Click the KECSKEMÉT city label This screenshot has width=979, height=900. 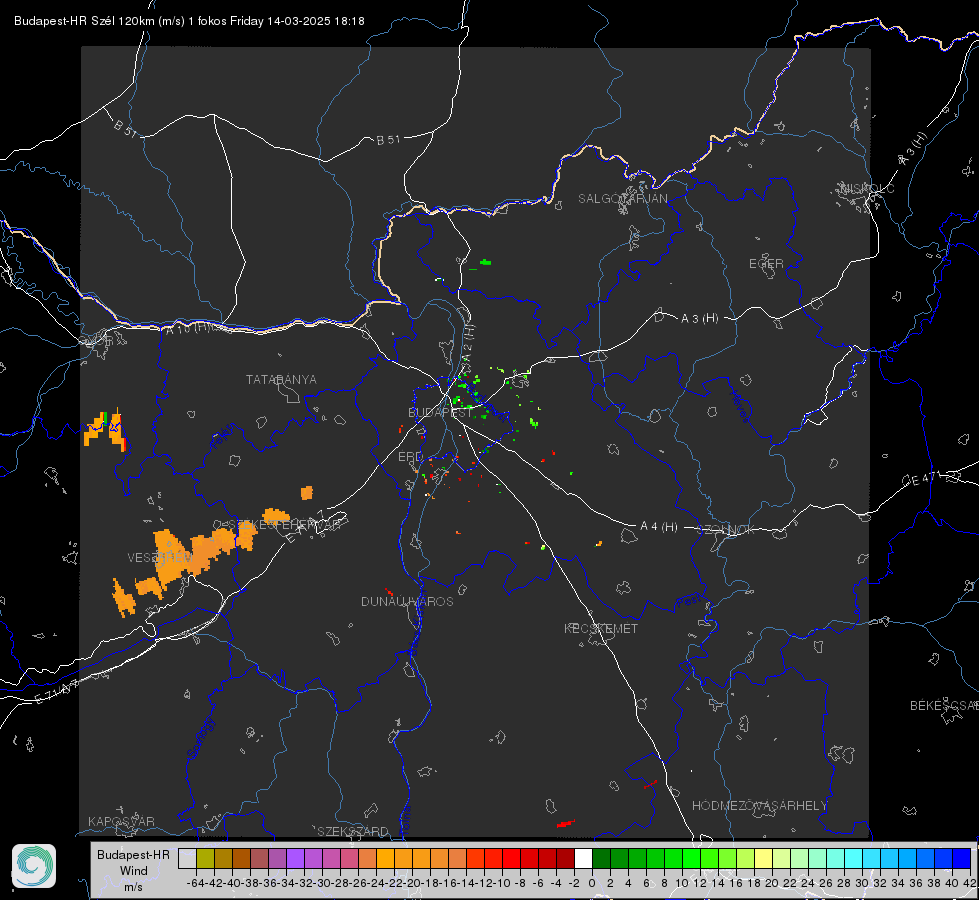(x=601, y=628)
